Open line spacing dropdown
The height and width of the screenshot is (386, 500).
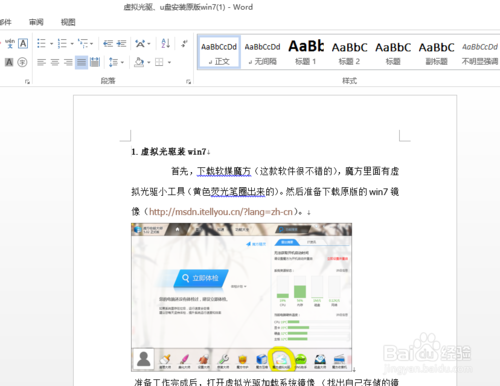tap(116, 62)
